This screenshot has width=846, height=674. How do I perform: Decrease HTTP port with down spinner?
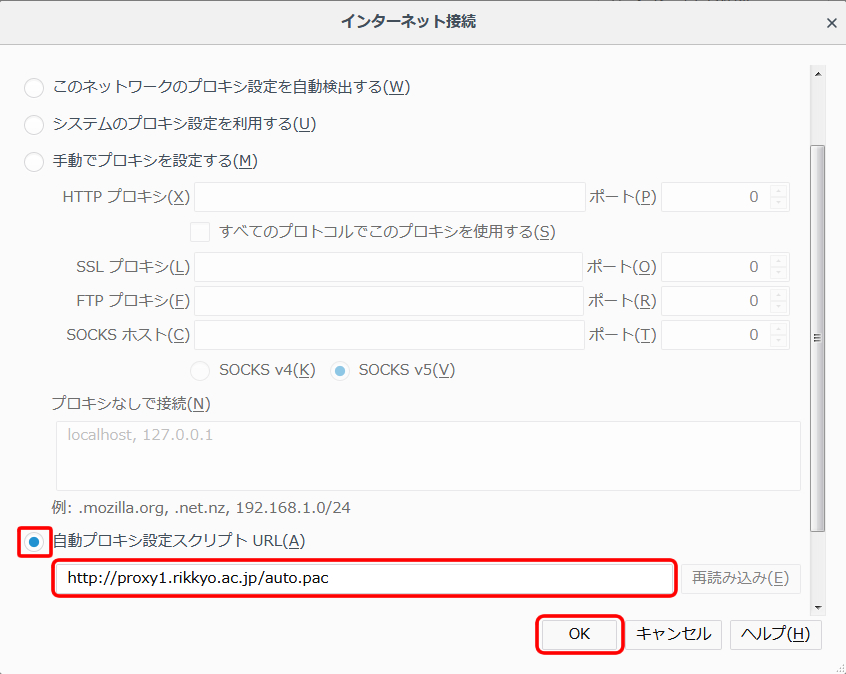[x=779, y=203]
